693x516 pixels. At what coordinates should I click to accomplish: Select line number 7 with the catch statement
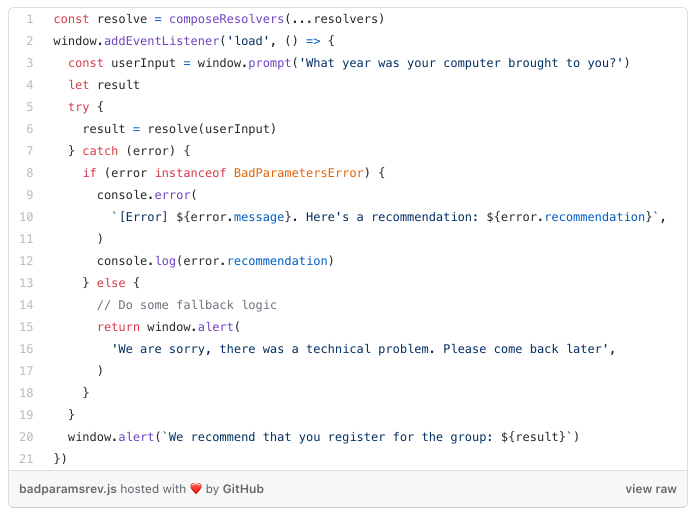coord(30,151)
